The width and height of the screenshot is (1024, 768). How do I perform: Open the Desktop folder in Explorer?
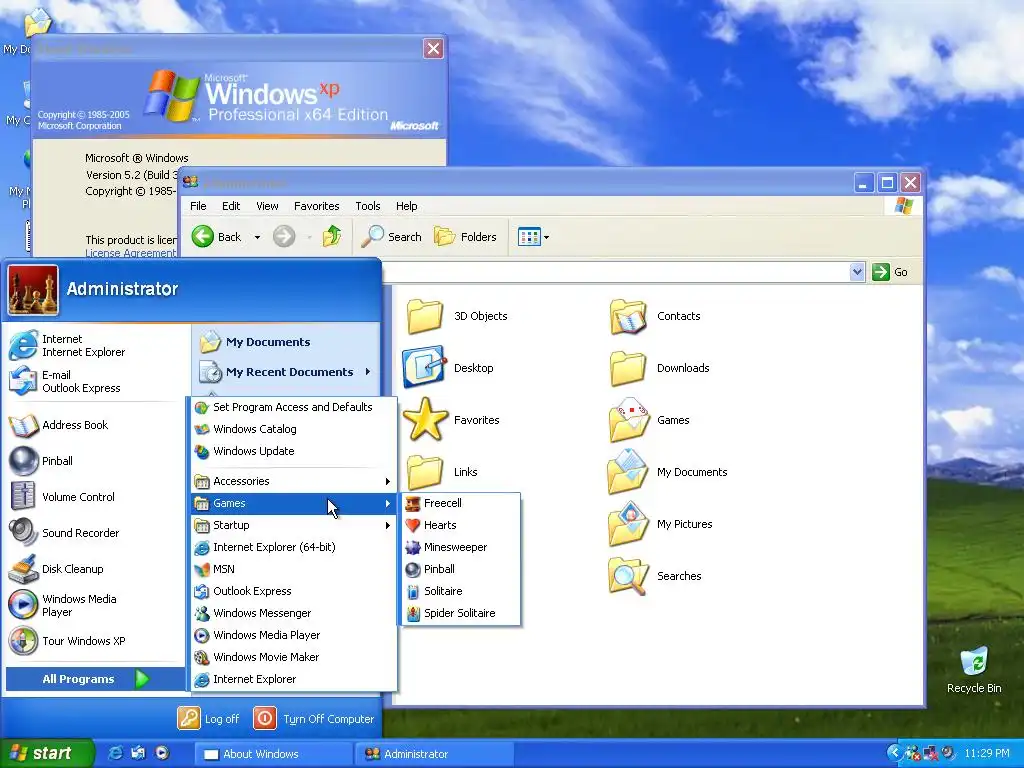449,368
